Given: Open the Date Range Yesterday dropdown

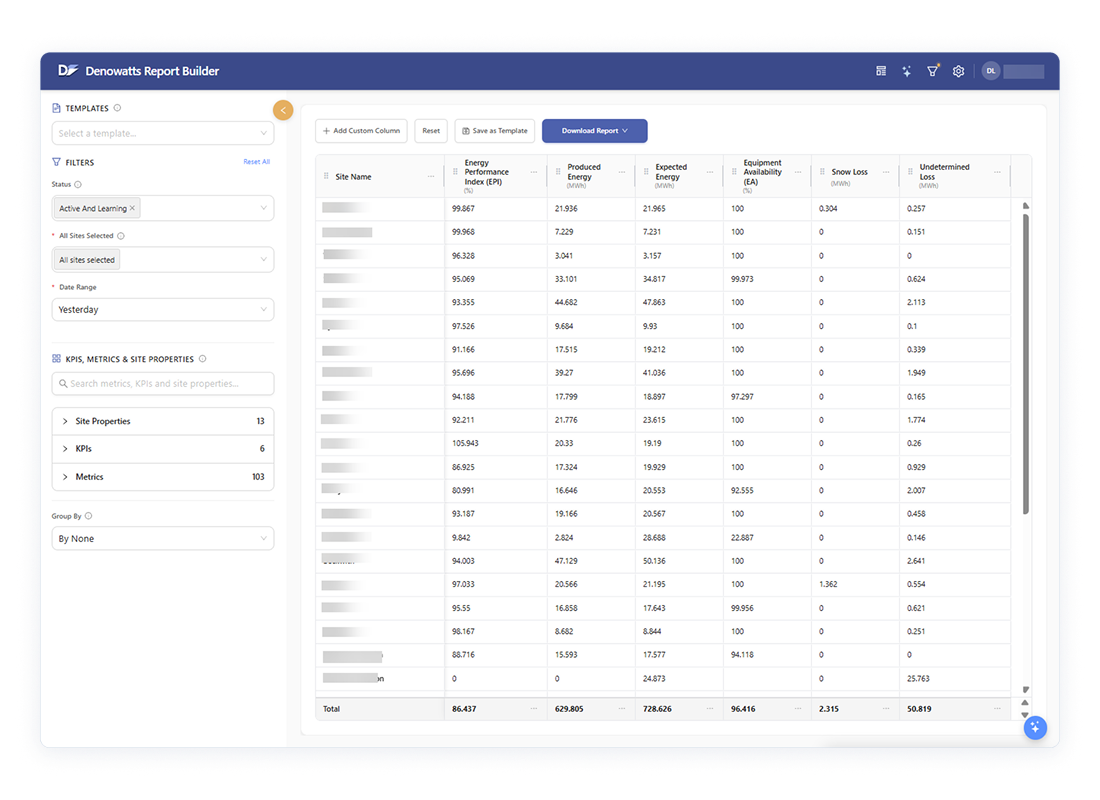Looking at the screenshot, I should click(162, 310).
